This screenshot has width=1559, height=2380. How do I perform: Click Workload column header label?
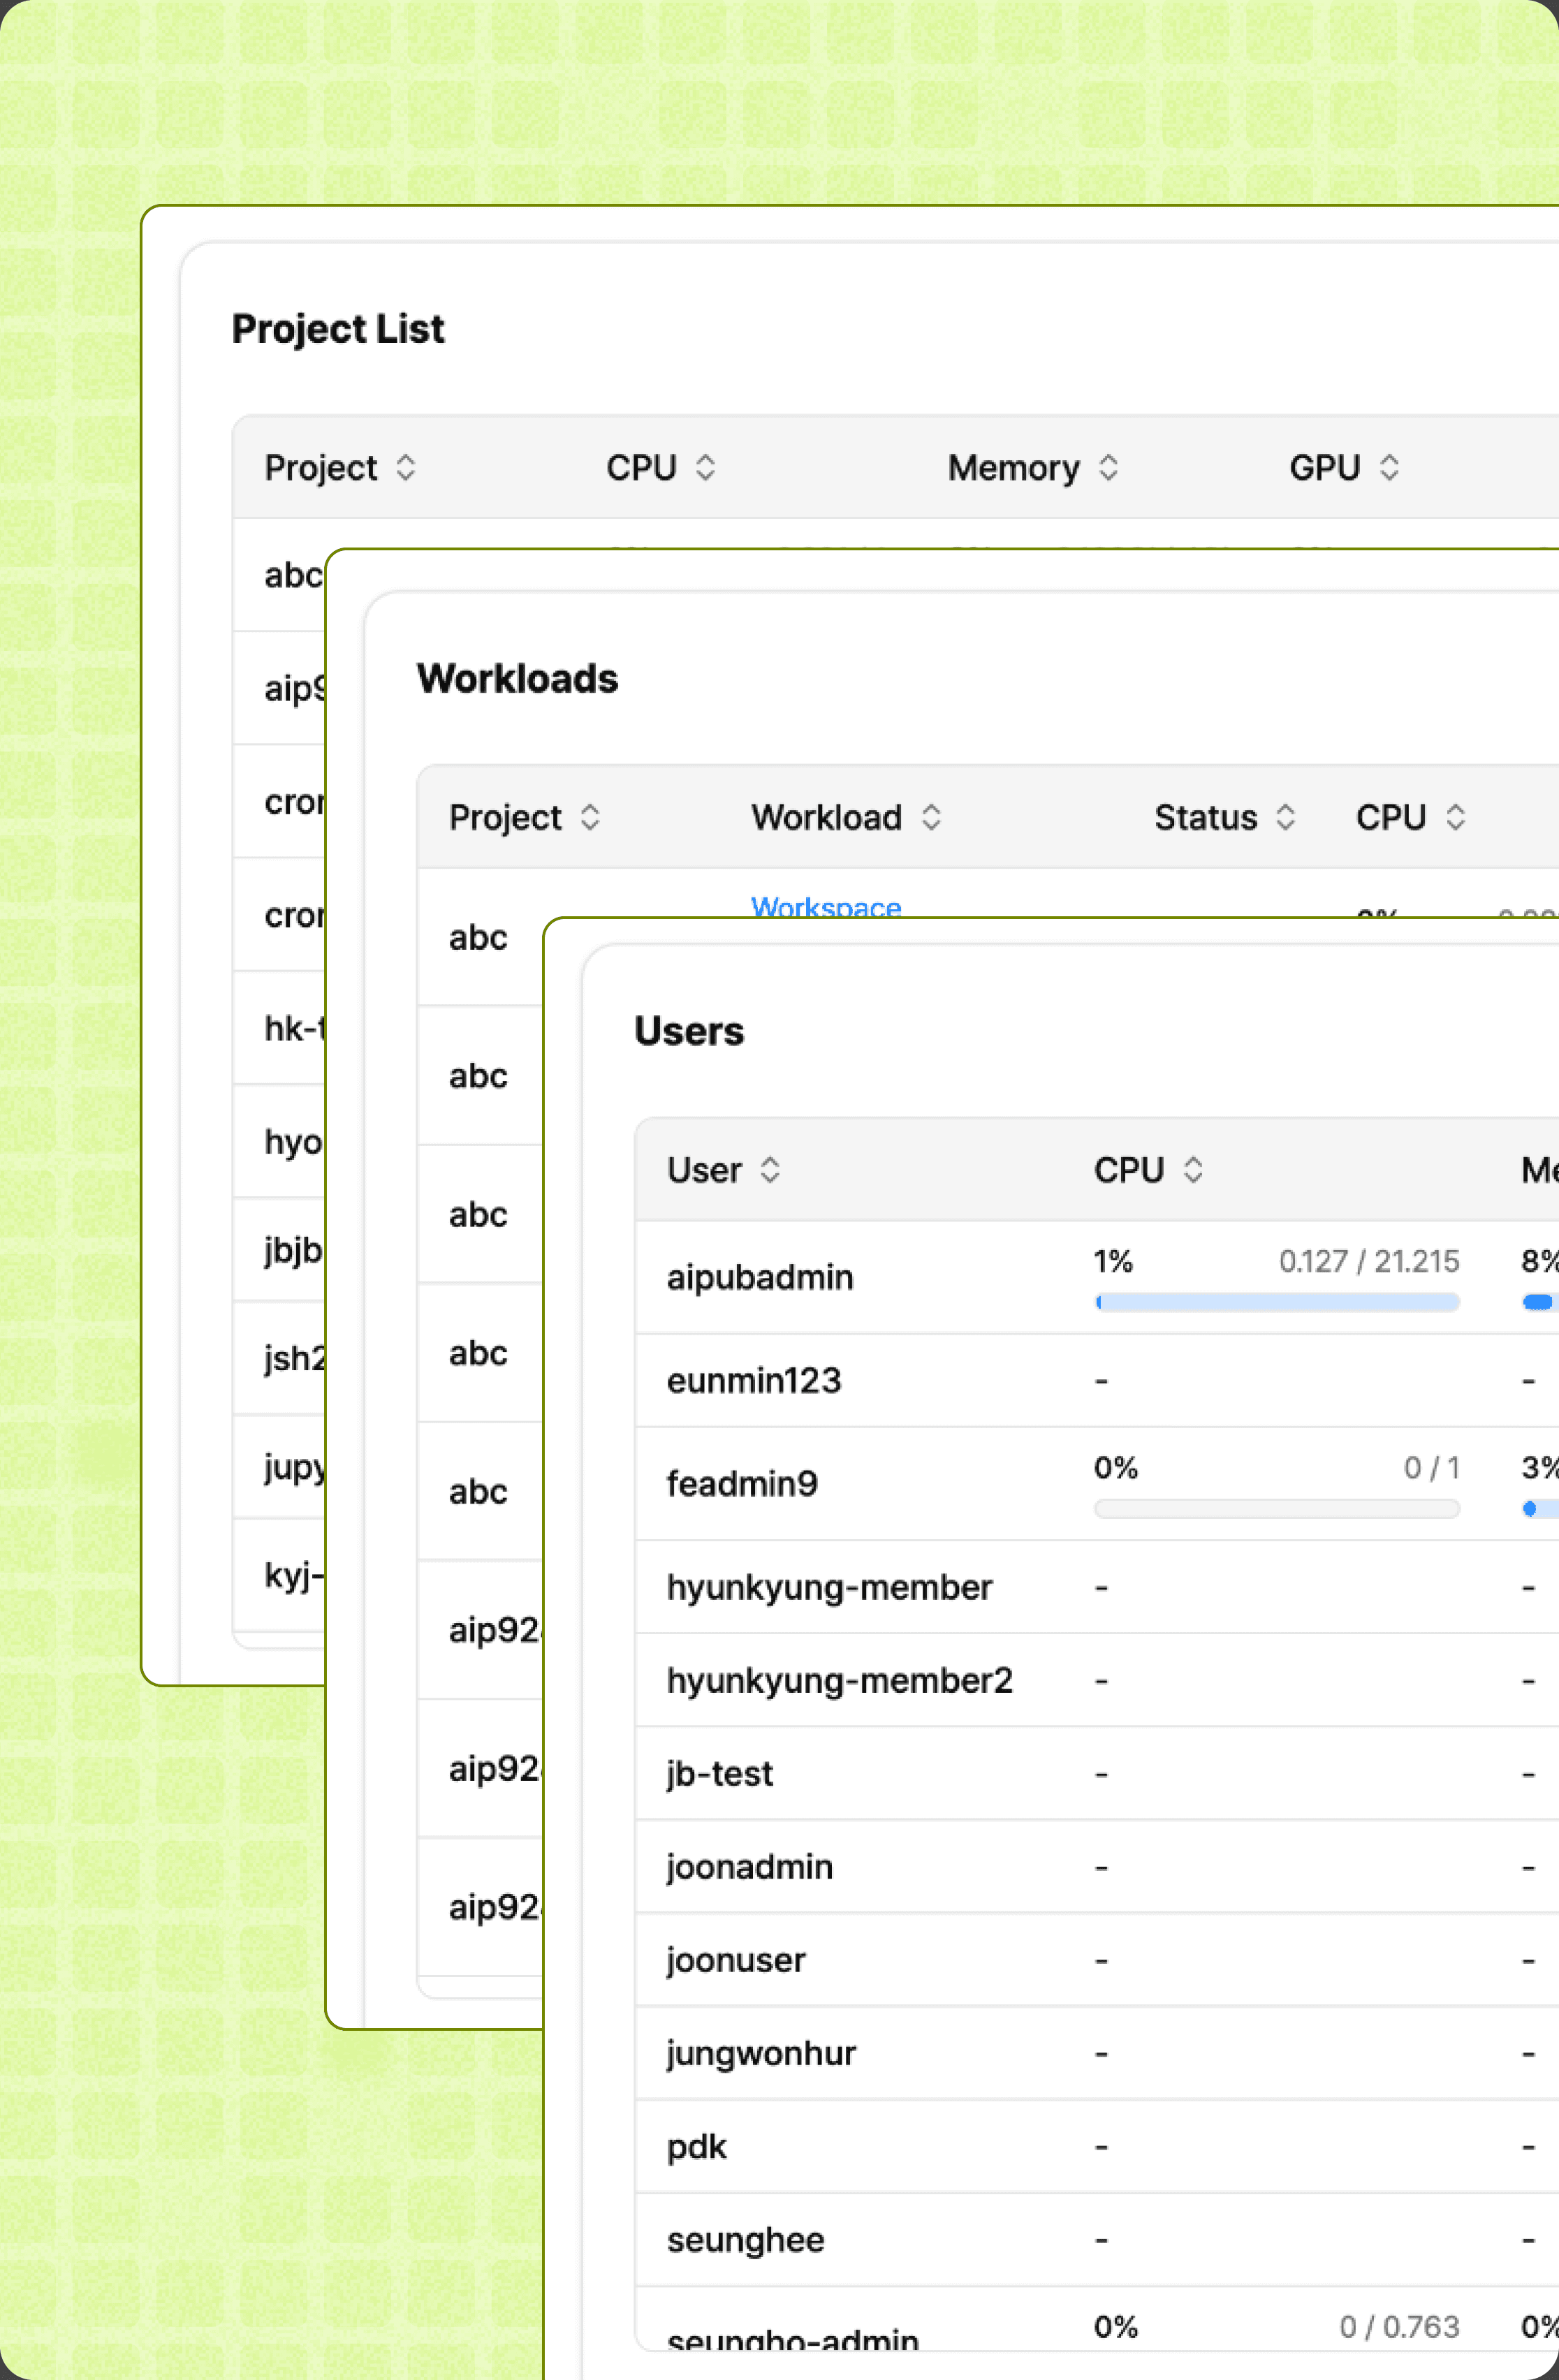pos(826,817)
